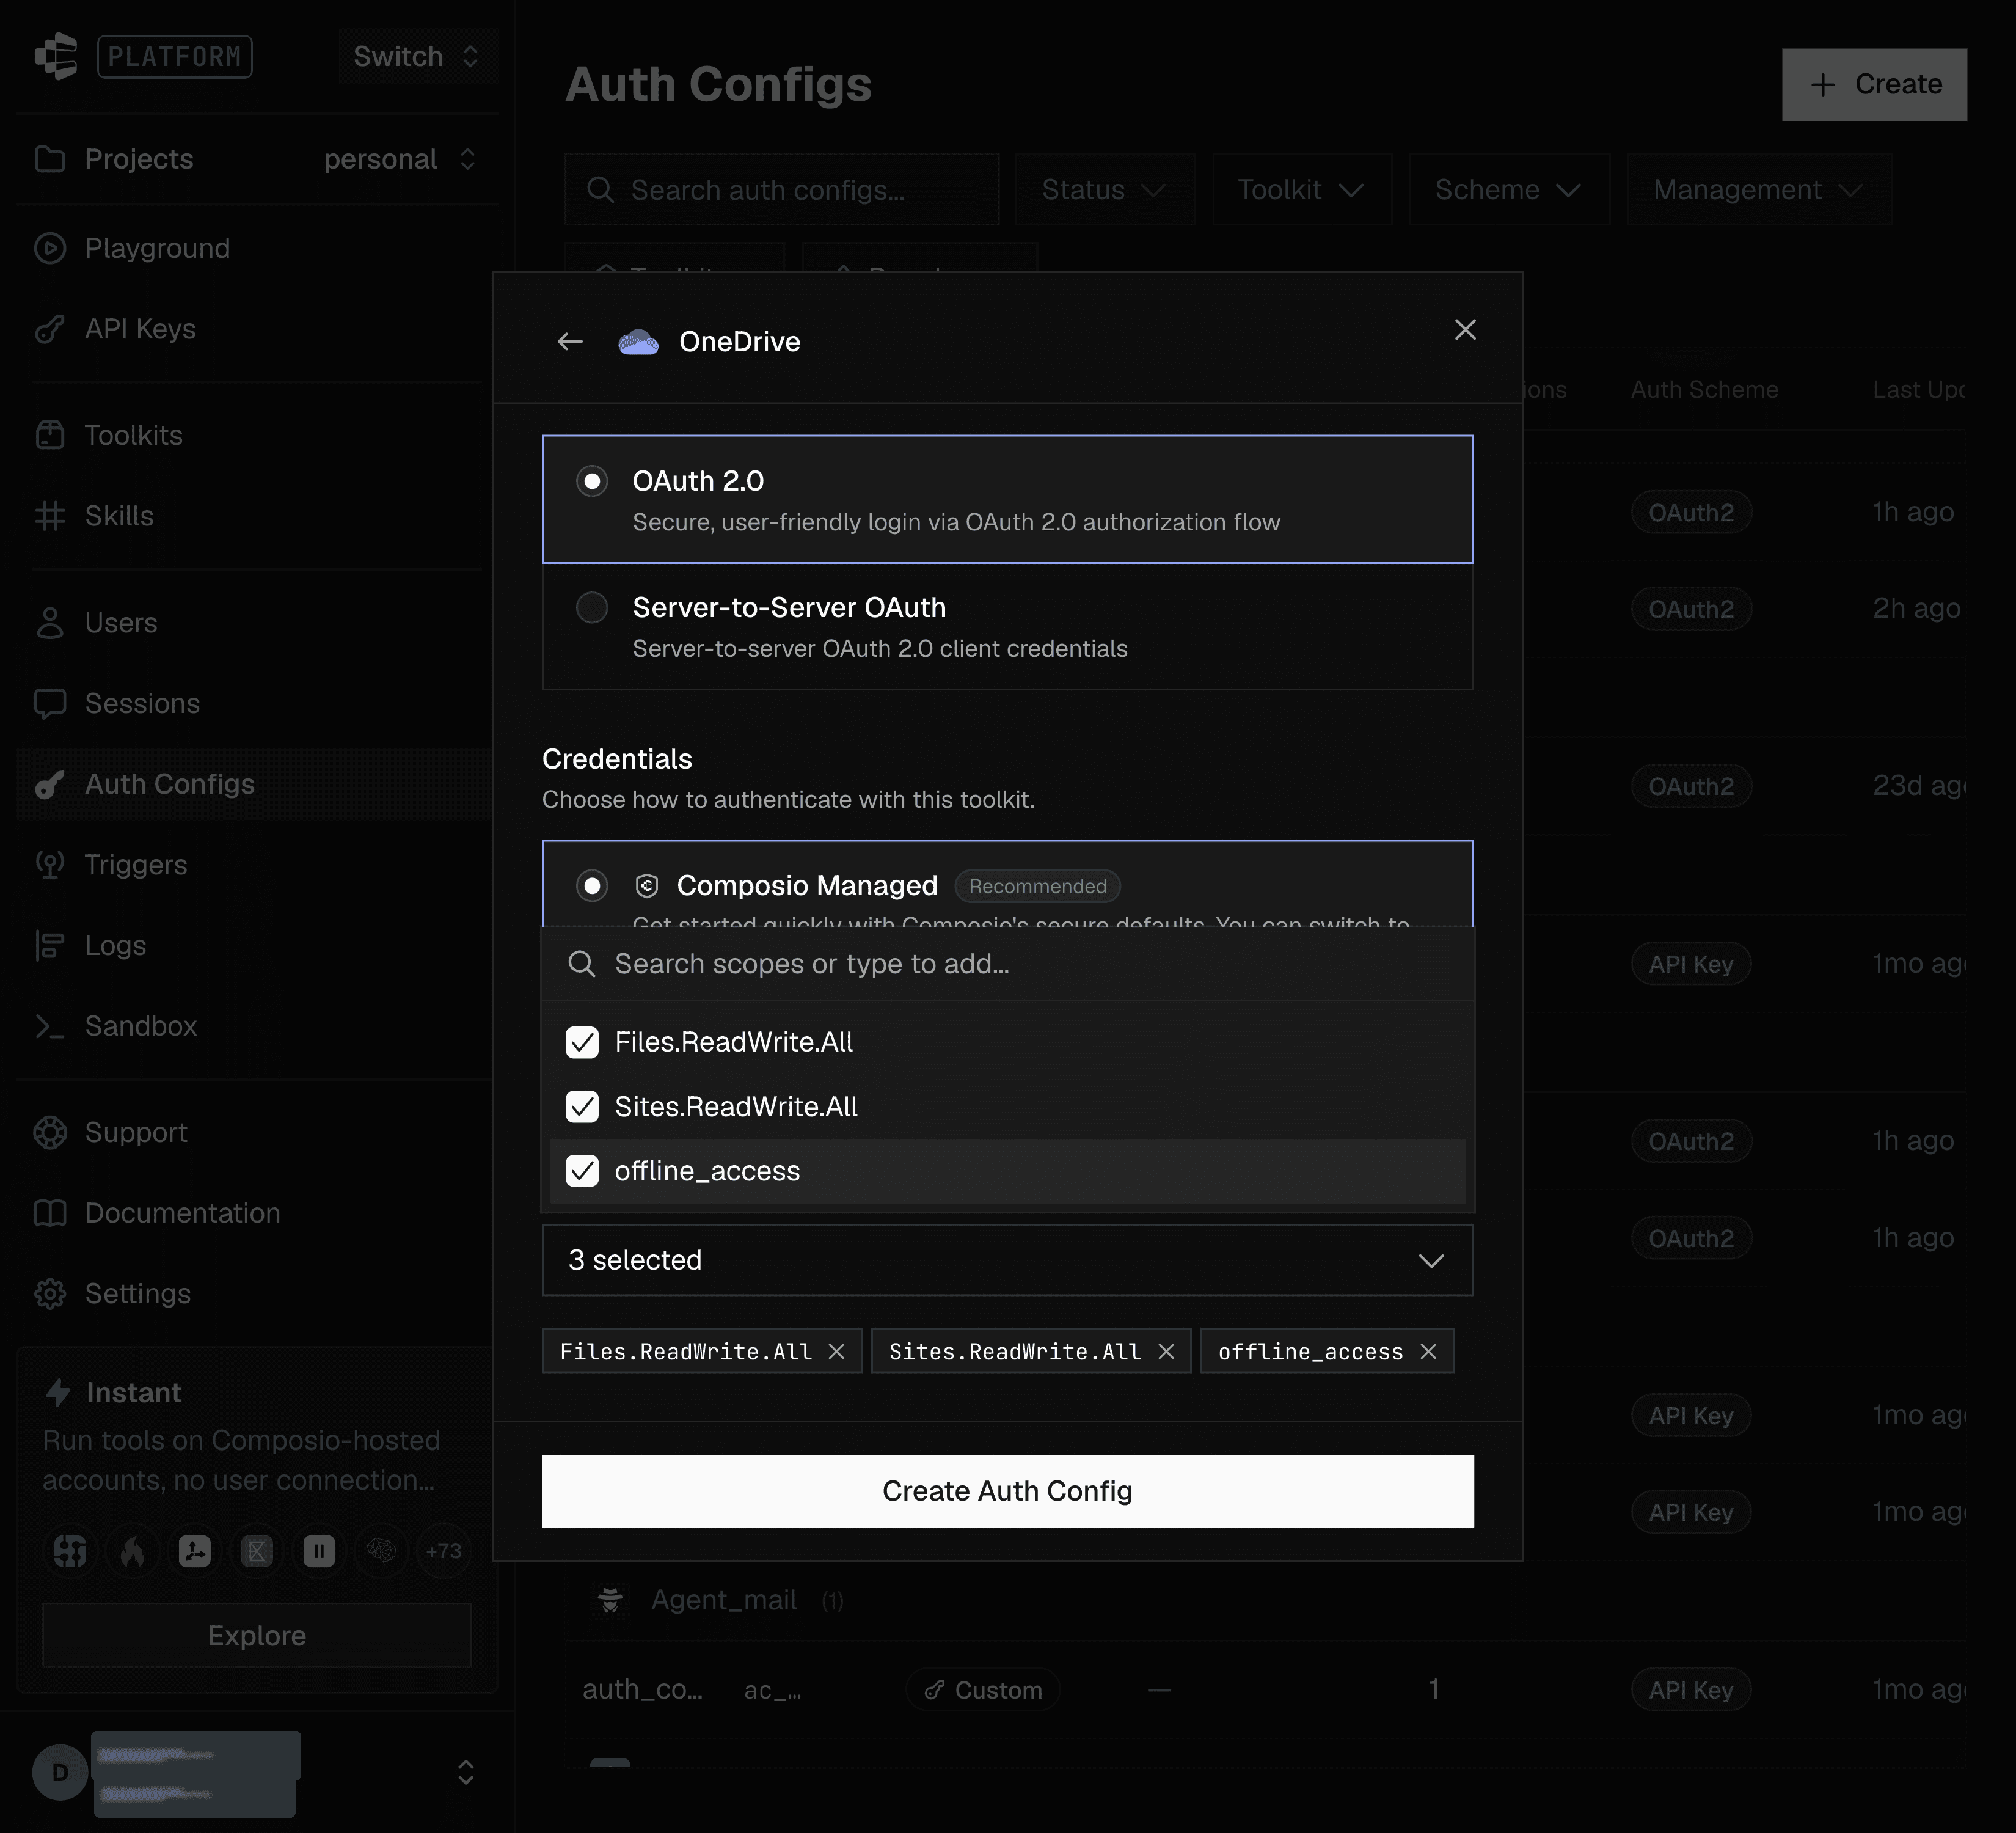Screen dimensions: 2016x1833
Task: Click the search icon in scopes field
Action: click(x=582, y=964)
